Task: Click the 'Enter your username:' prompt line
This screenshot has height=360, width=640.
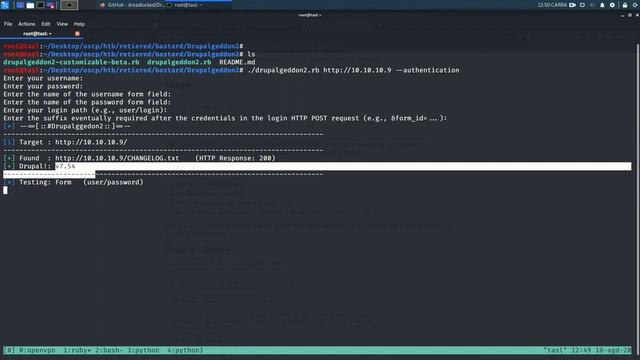Action: tap(43, 78)
